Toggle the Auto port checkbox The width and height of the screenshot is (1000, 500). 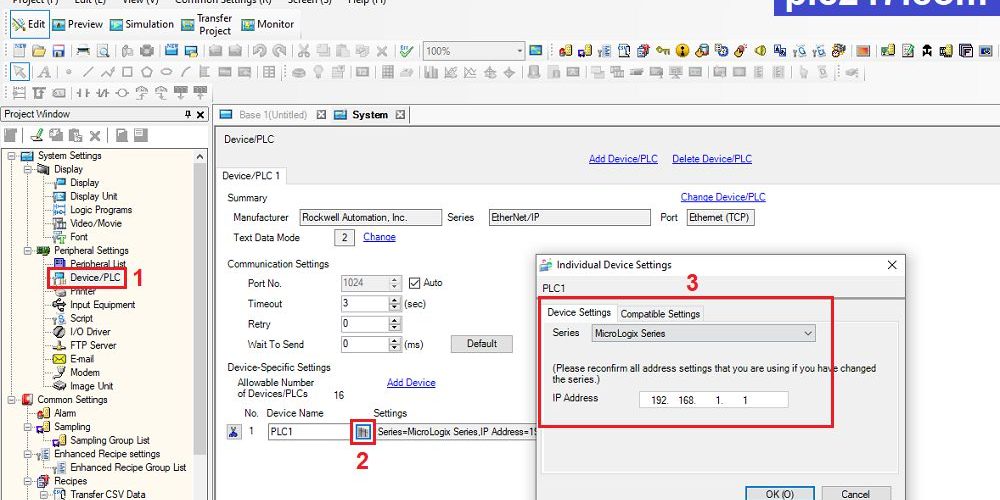(415, 283)
